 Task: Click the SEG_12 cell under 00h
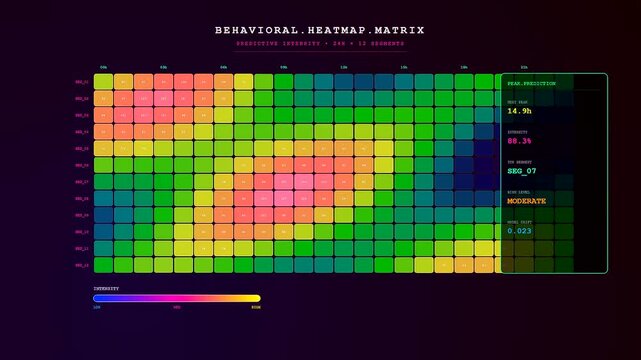click(103, 265)
